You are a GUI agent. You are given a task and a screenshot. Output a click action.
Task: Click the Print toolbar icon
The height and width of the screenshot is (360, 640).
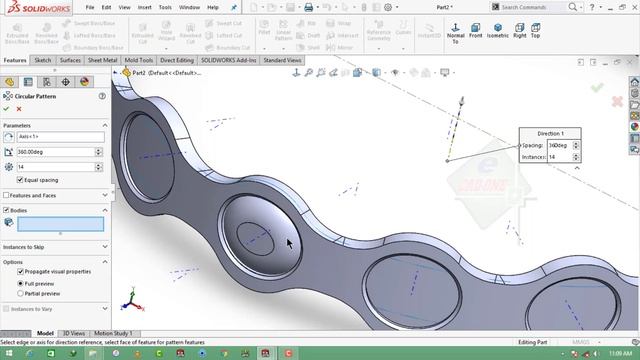click(x=309, y=7)
